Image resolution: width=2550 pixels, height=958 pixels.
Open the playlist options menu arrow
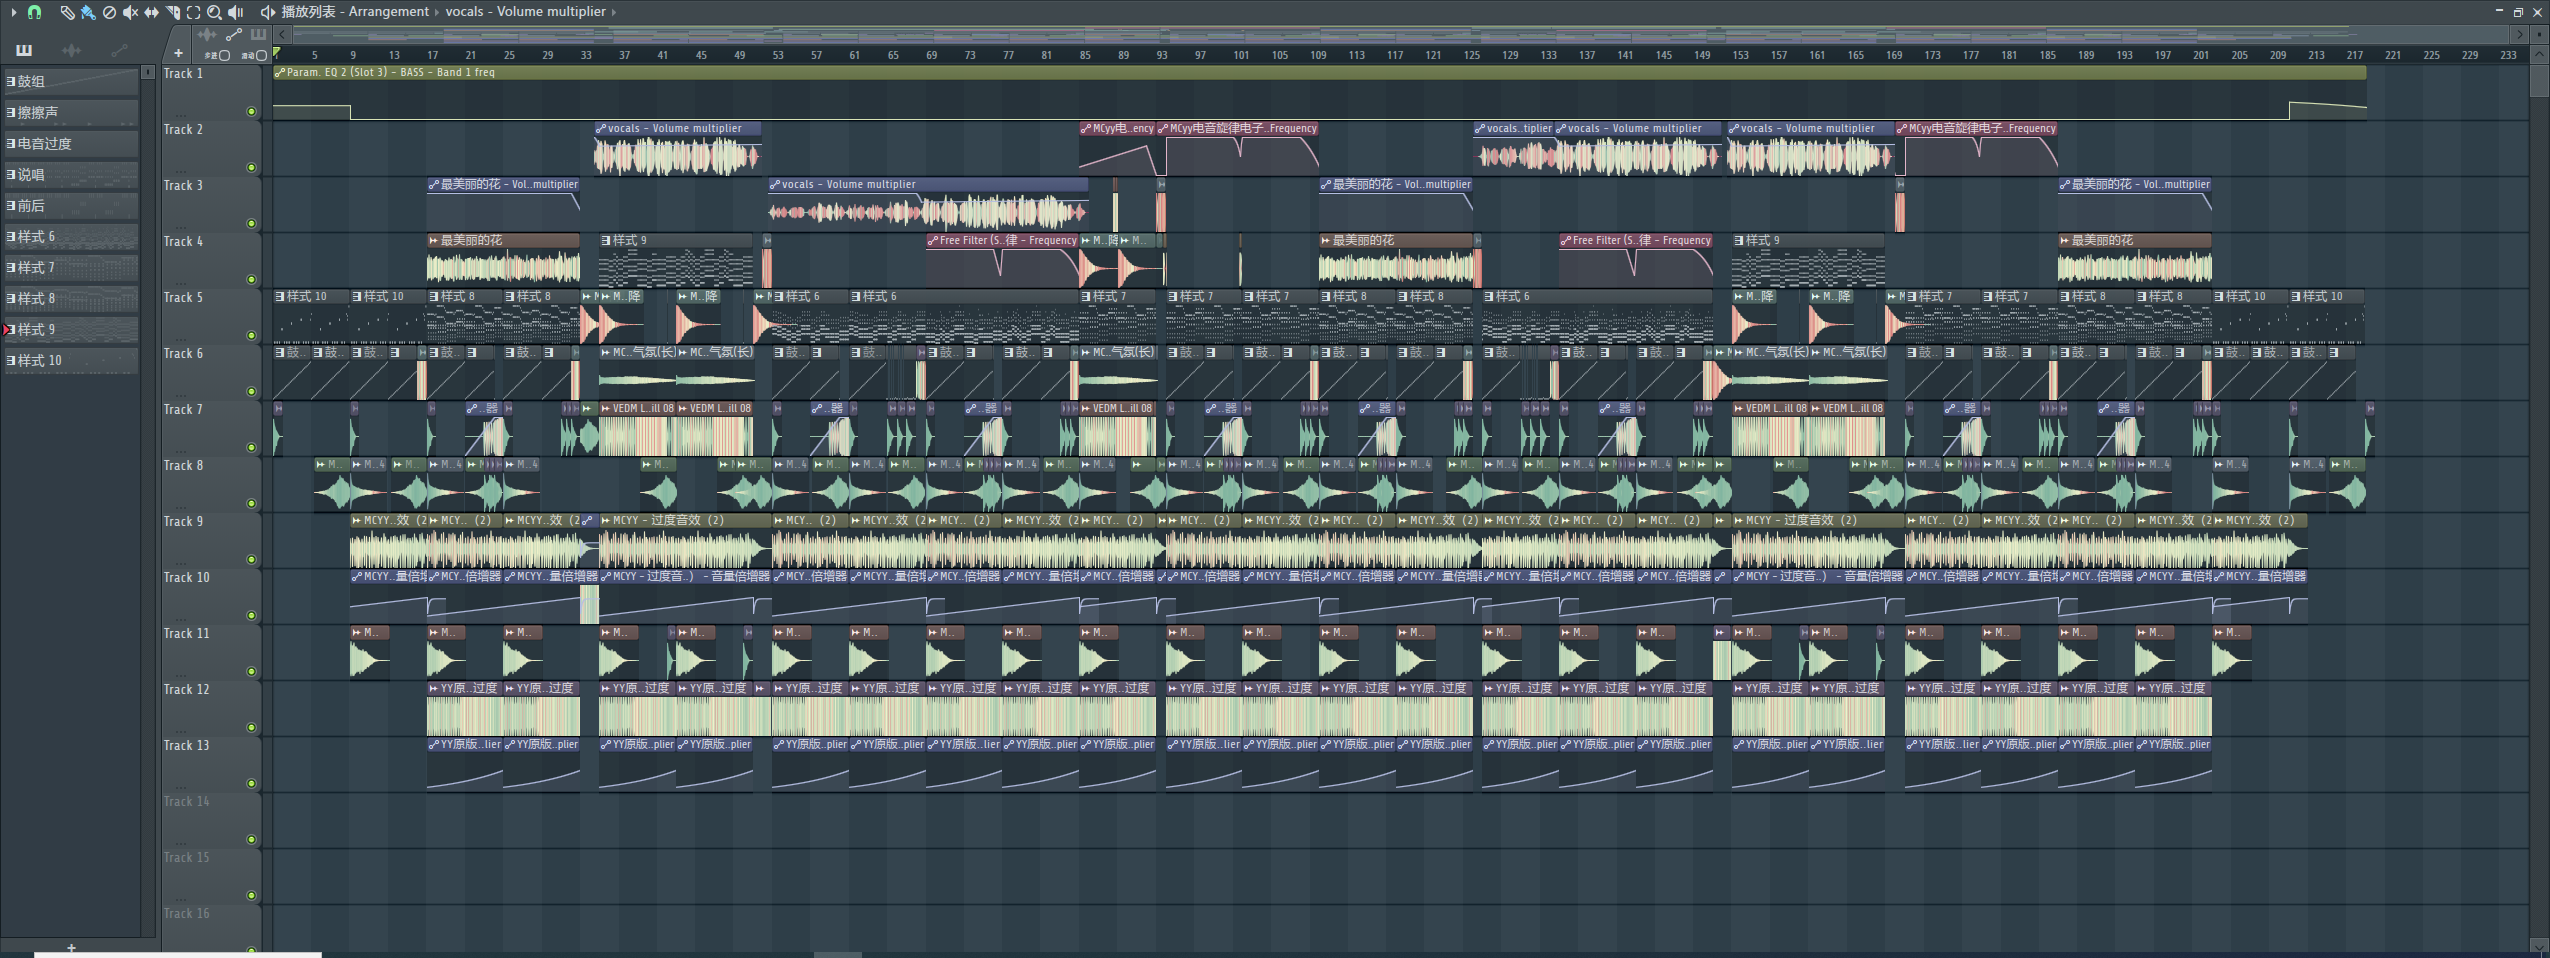(x=13, y=12)
